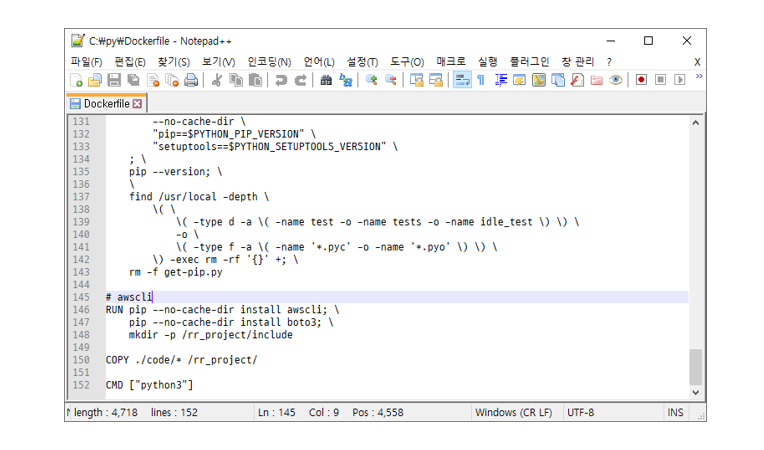The width and height of the screenshot is (764, 450).
Task: Toggle word wrap in the toolbar
Action: (x=462, y=80)
